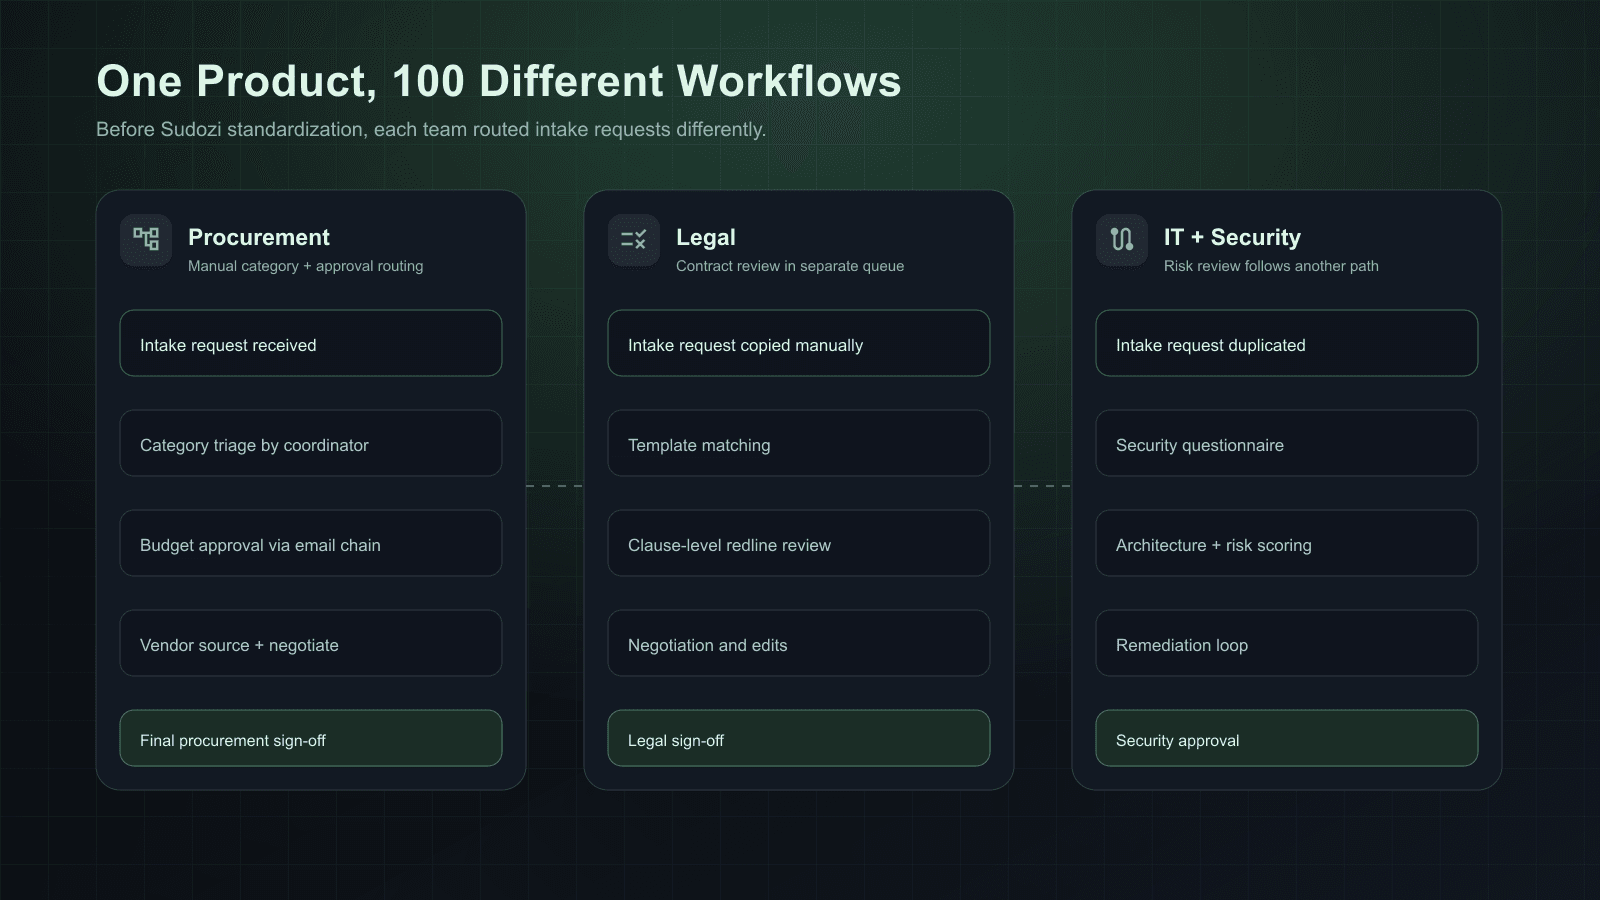Click the "IT + Security" card heading

click(x=1232, y=237)
